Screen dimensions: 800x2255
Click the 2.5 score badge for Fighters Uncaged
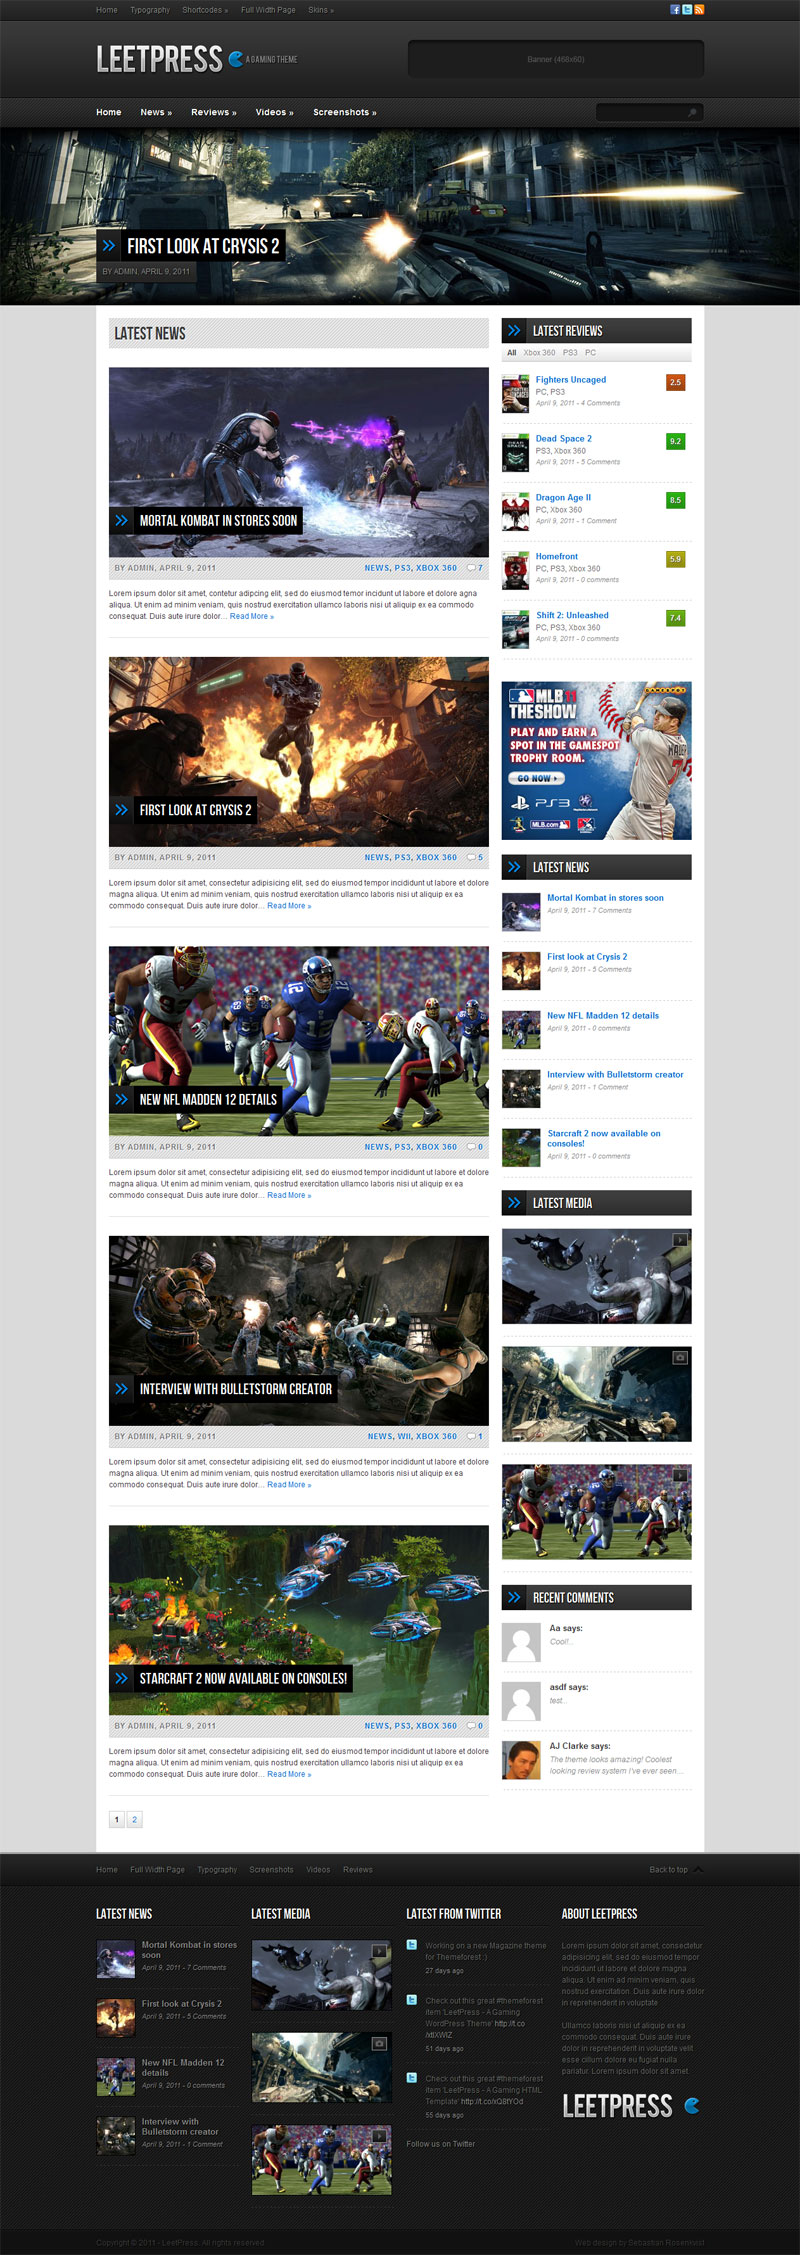click(675, 383)
